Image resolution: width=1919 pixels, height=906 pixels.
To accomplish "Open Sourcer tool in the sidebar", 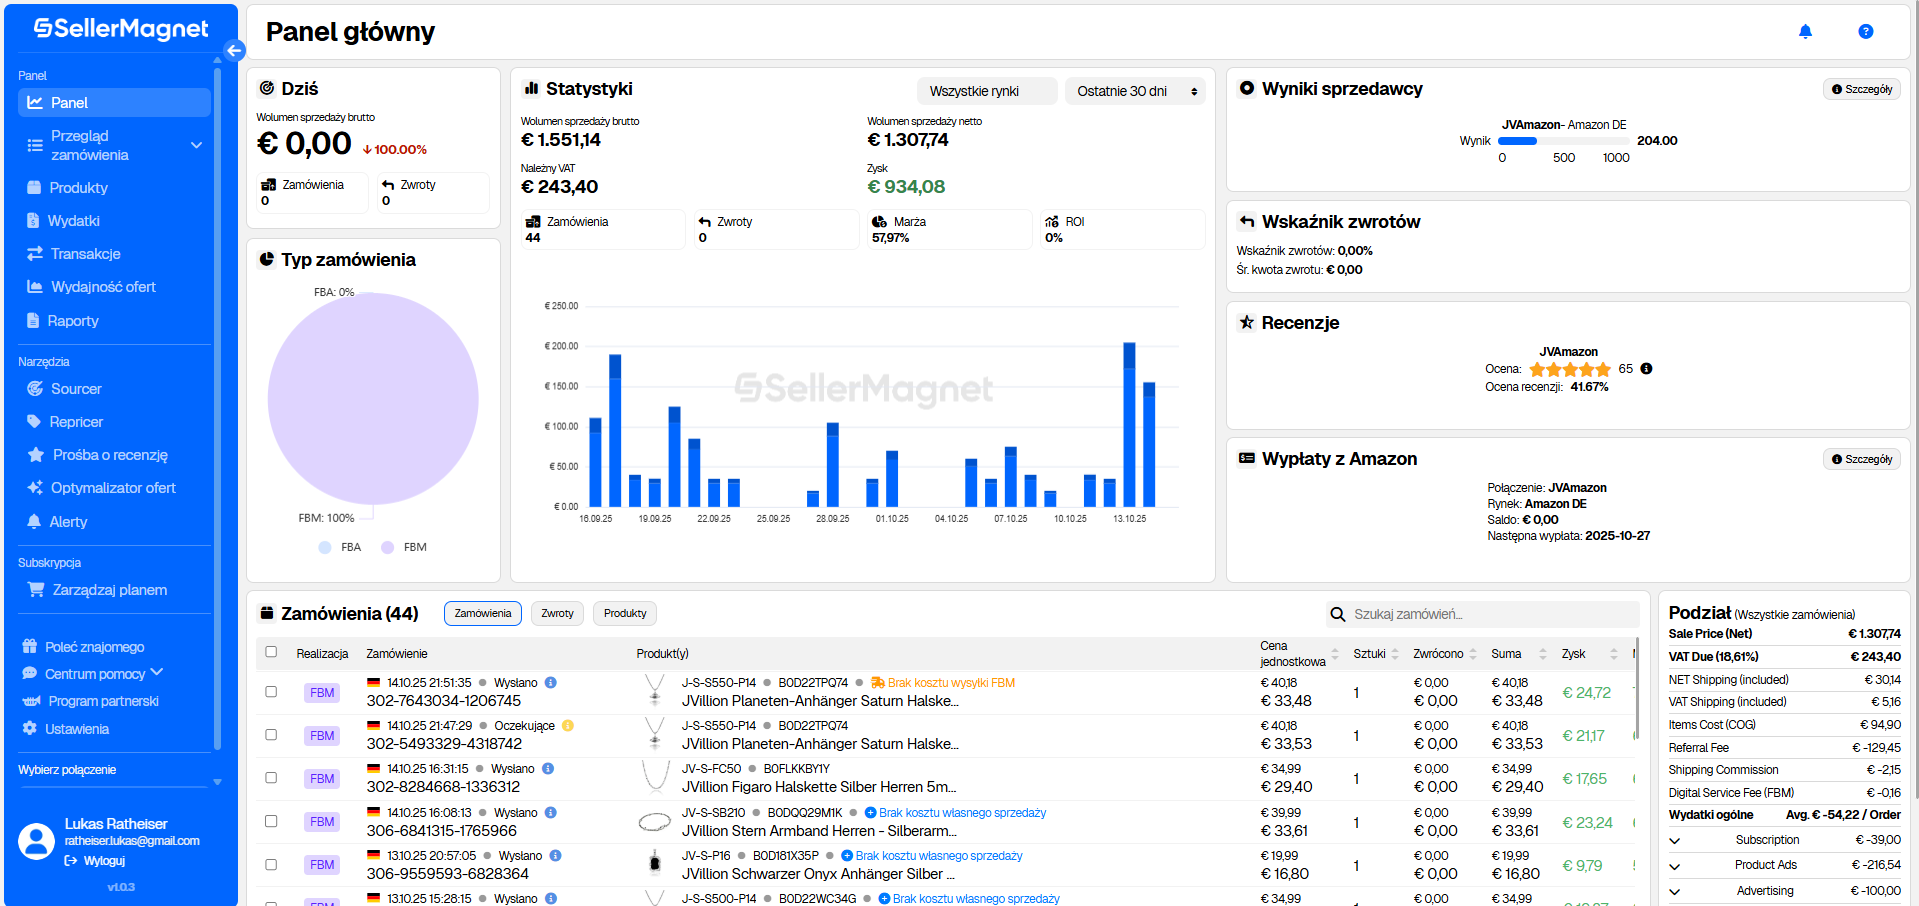I will click(x=76, y=389).
